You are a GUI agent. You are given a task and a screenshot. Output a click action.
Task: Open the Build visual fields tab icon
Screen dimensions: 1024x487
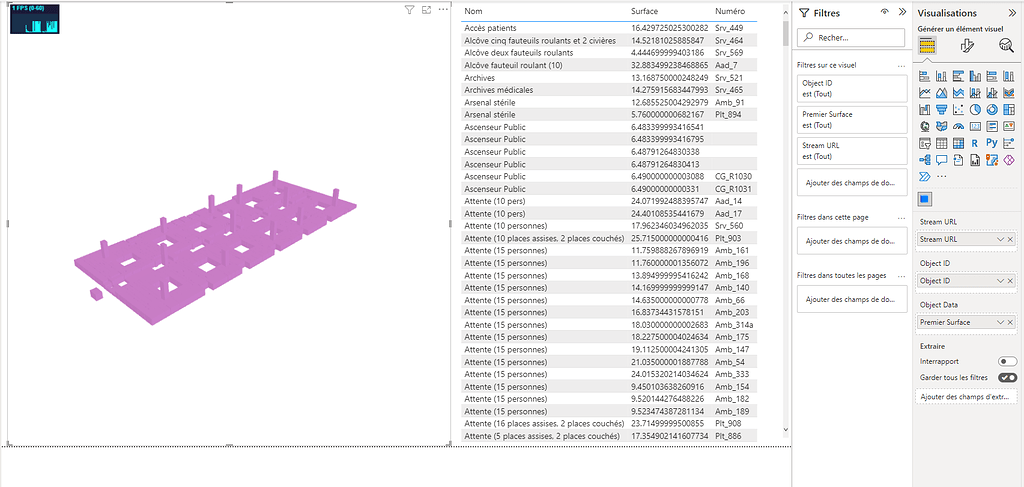928,46
